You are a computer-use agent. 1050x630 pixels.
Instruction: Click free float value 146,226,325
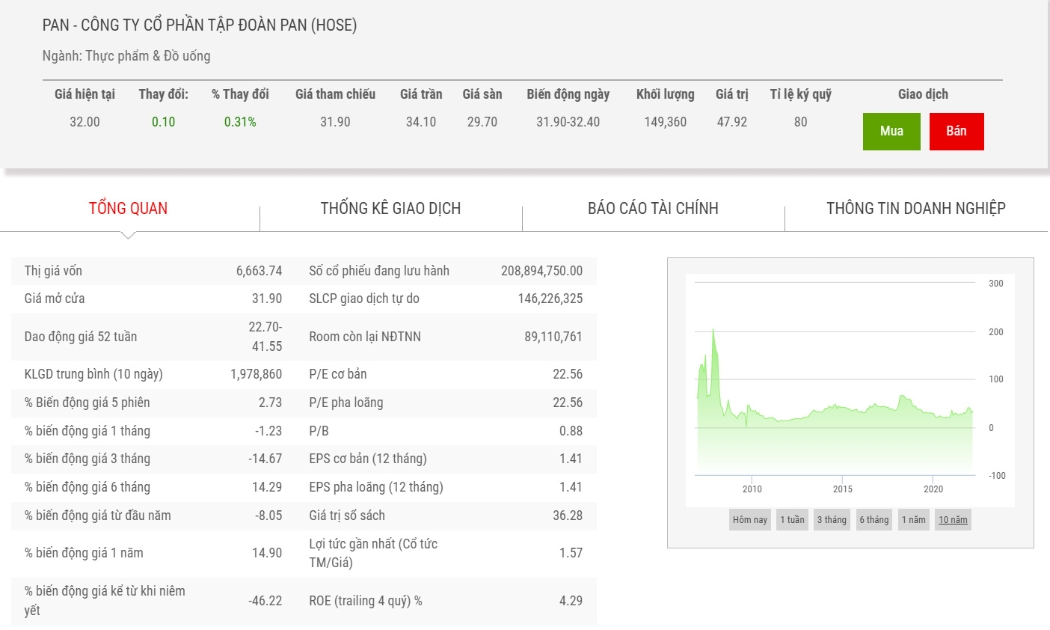coord(550,299)
